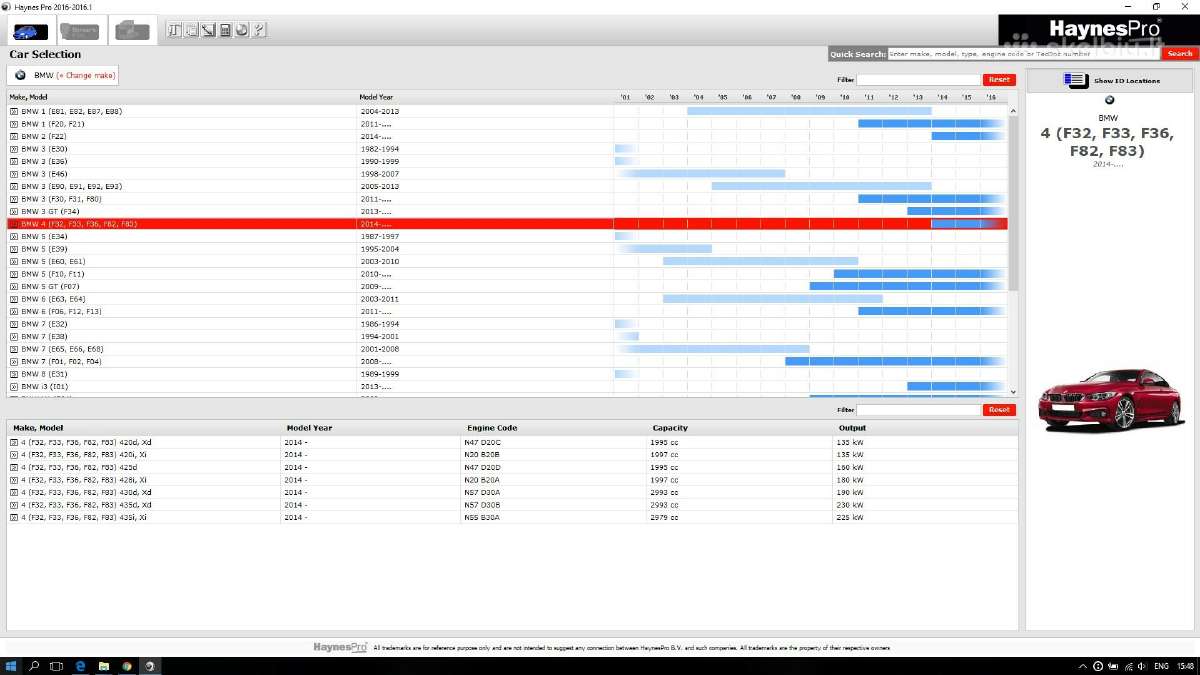Launch Microsoft Edge from taskbar
Image resolution: width=1200 pixels, height=675 pixels.
[x=80, y=665]
